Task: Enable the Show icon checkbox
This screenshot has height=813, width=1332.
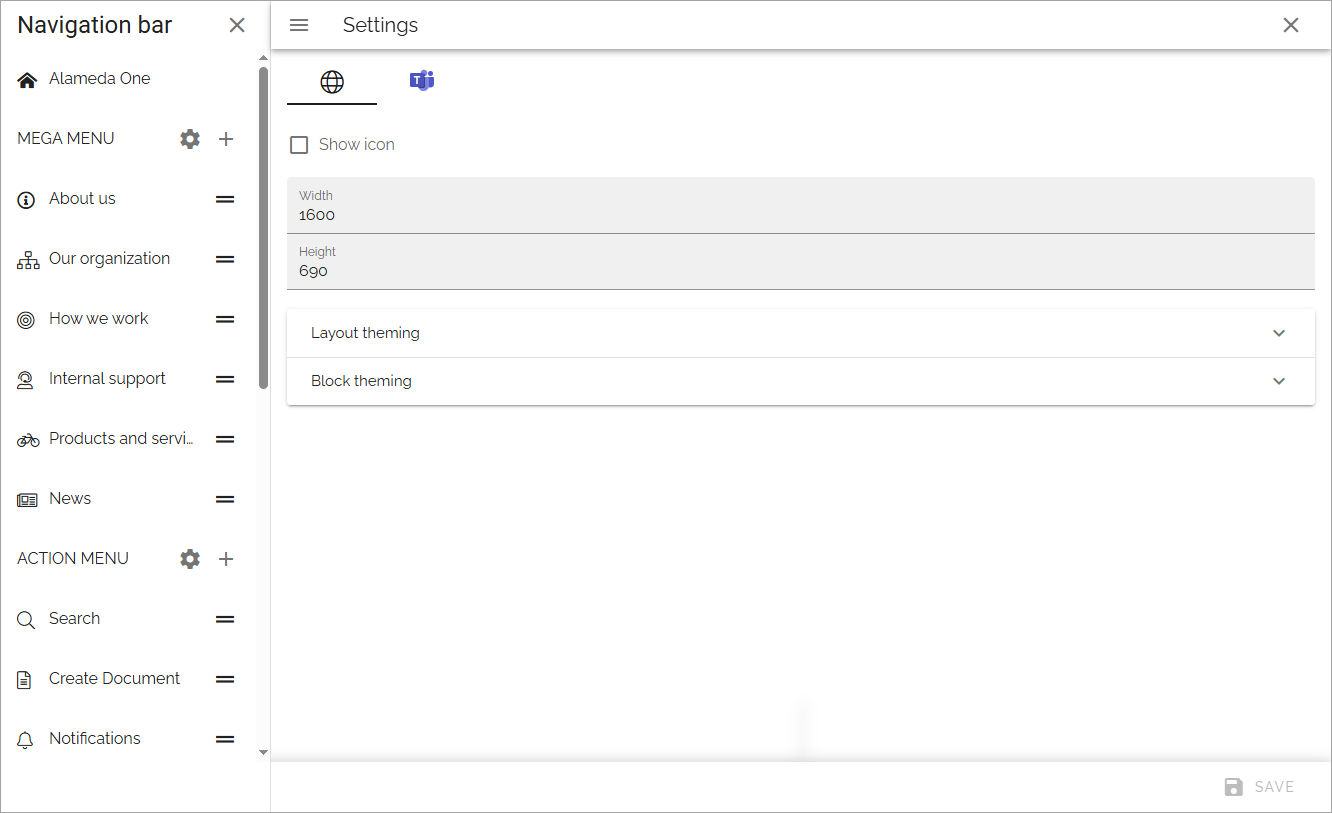Action: (x=299, y=145)
